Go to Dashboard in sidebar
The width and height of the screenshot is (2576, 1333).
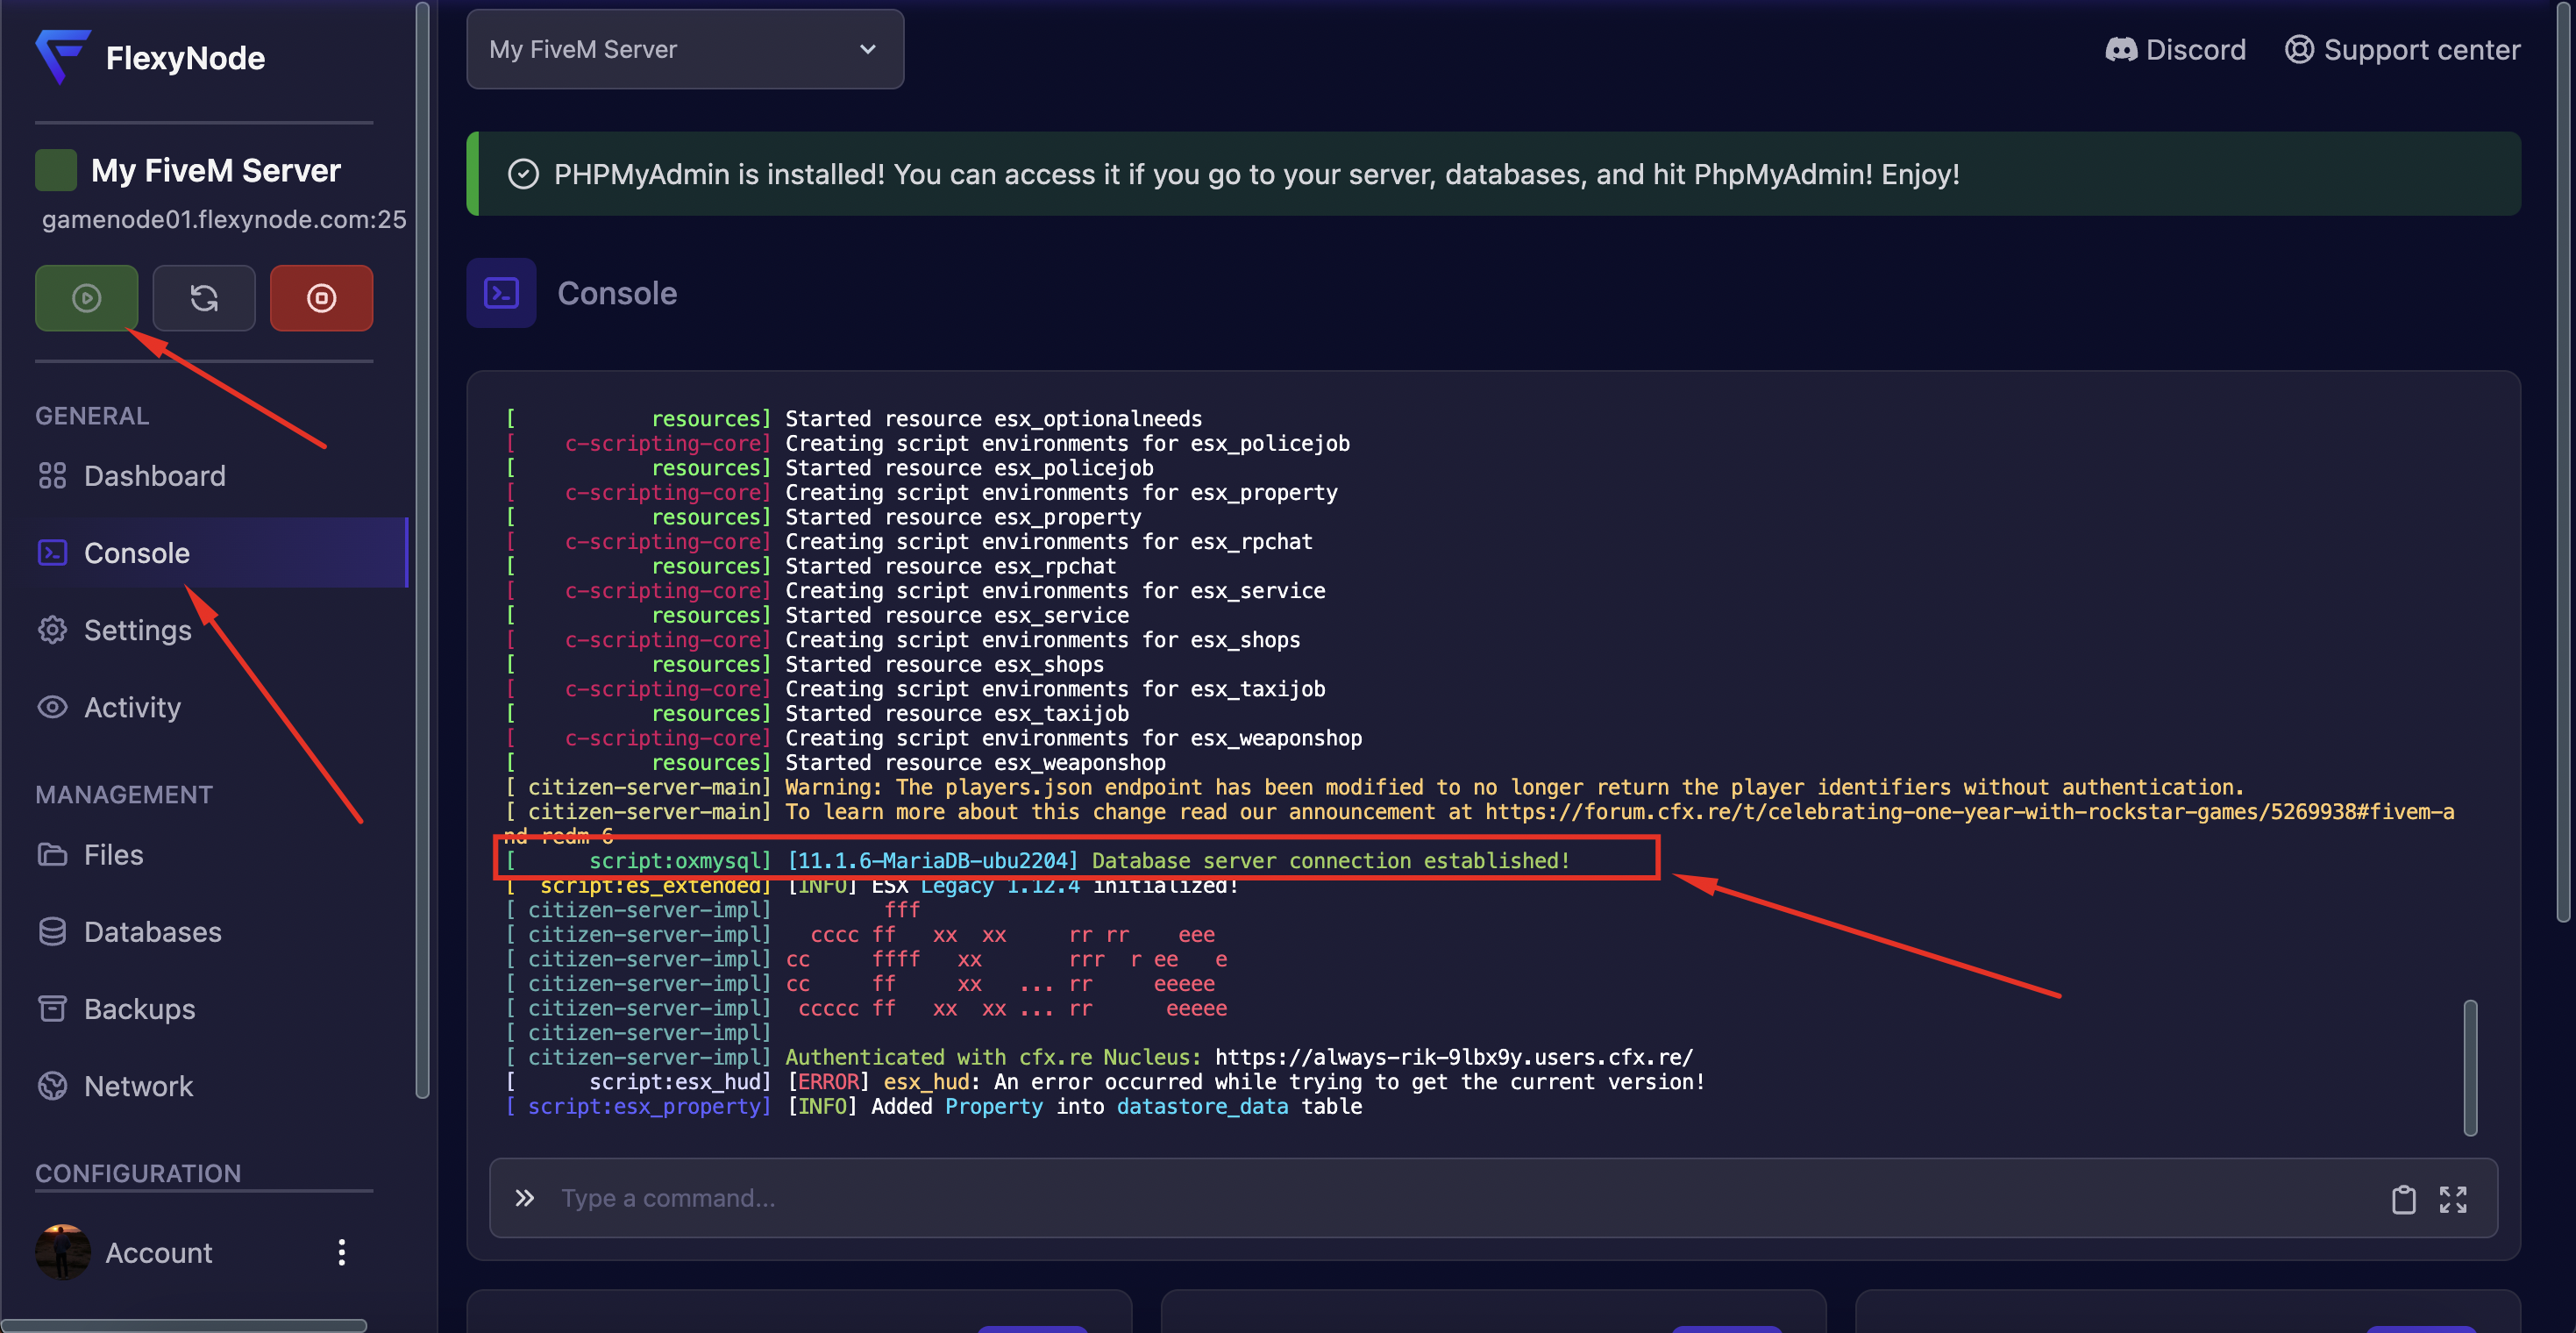coord(154,476)
